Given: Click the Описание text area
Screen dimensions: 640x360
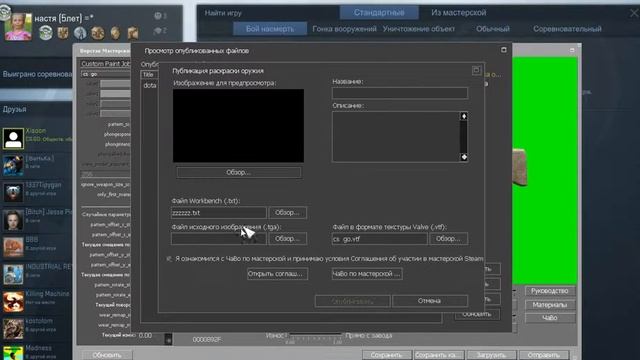Looking at the screenshot, I should (x=396, y=137).
